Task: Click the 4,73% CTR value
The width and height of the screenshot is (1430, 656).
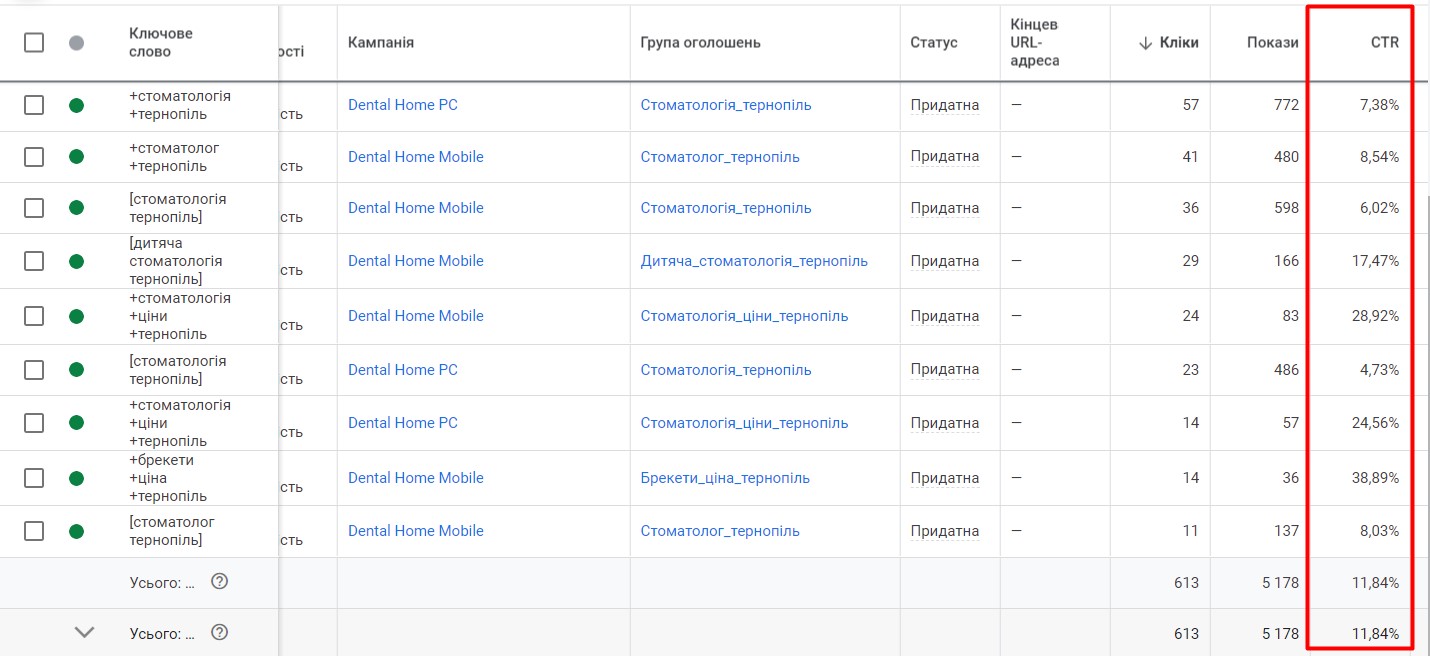Action: coord(1379,370)
